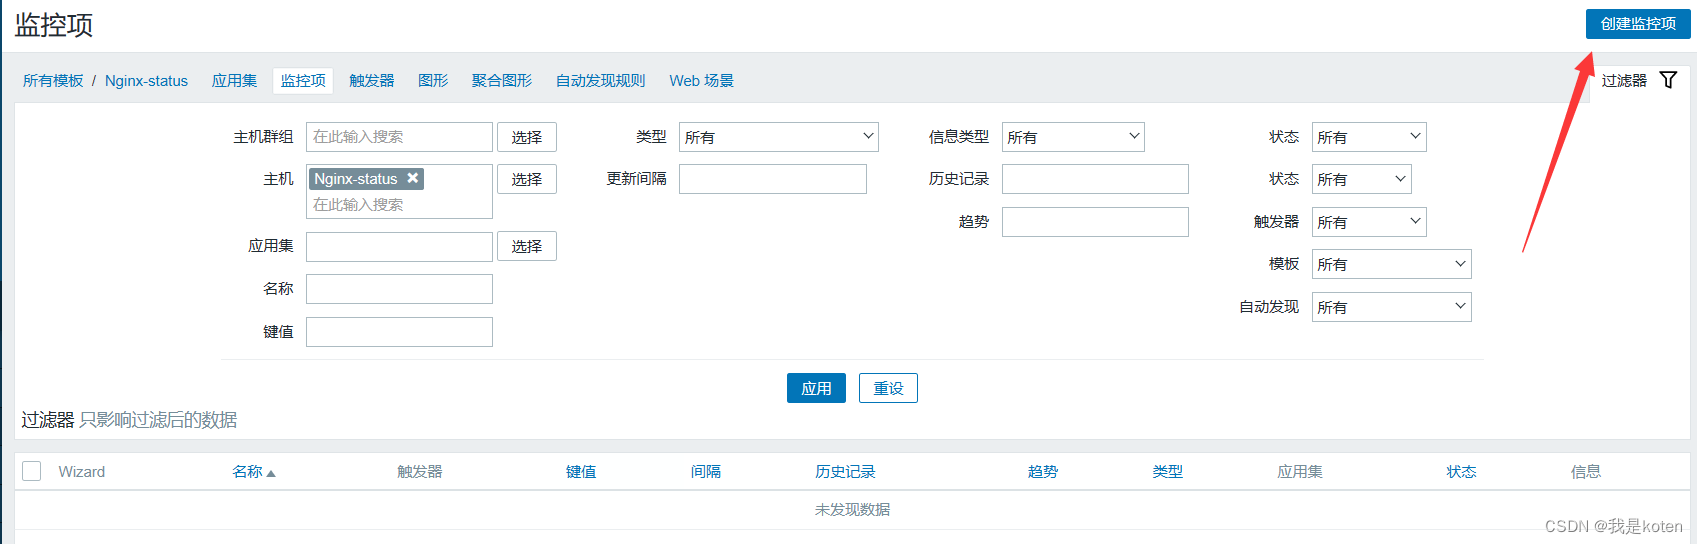
Task: Click the 重设 button
Action: (888, 388)
